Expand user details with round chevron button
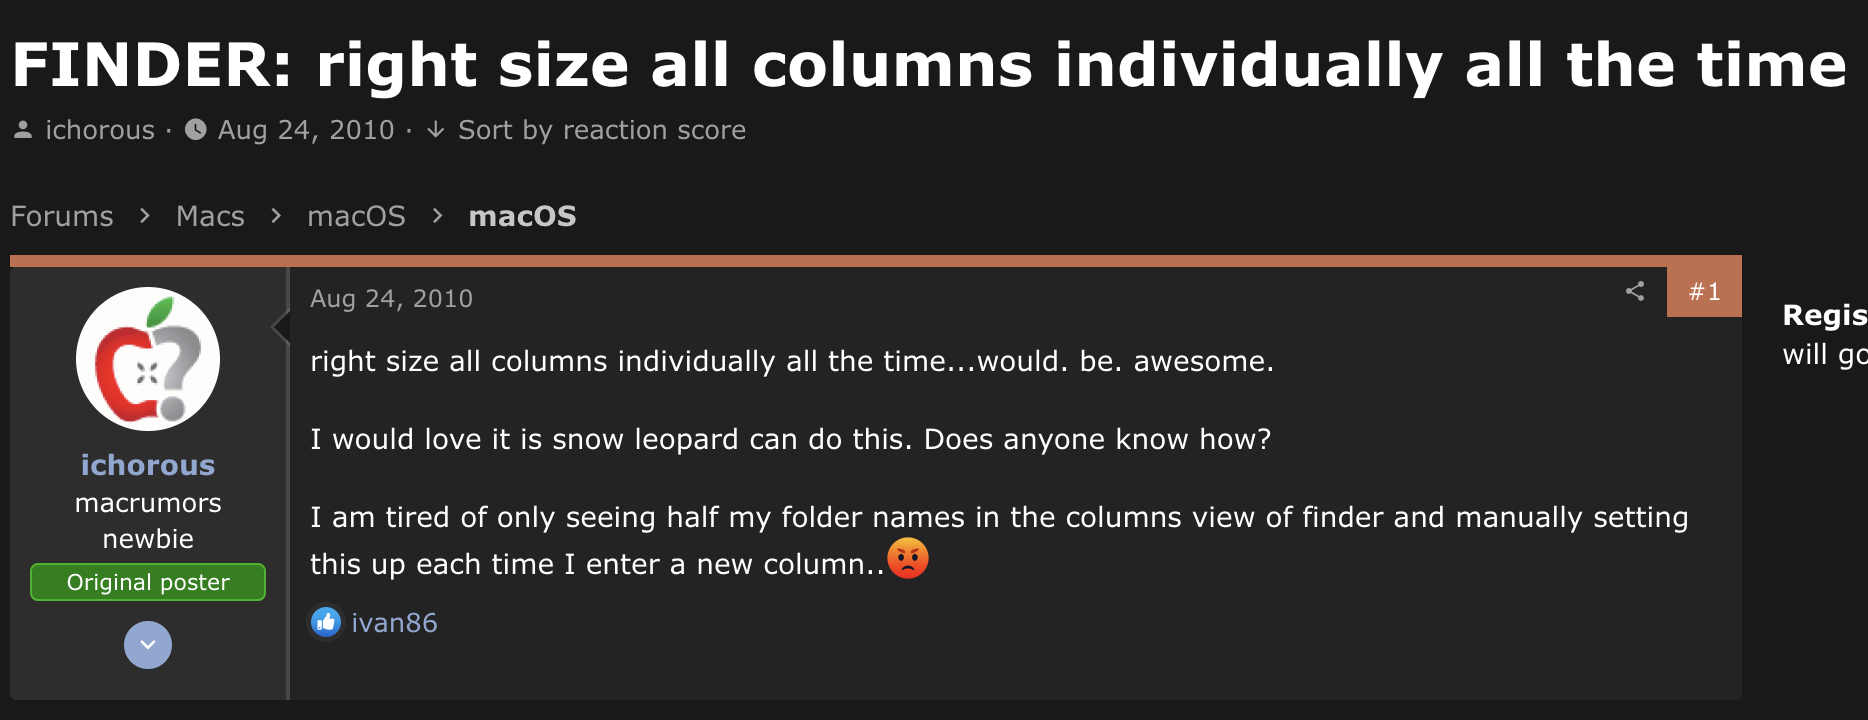Image resolution: width=1868 pixels, height=720 pixels. pyautogui.click(x=148, y=645)
